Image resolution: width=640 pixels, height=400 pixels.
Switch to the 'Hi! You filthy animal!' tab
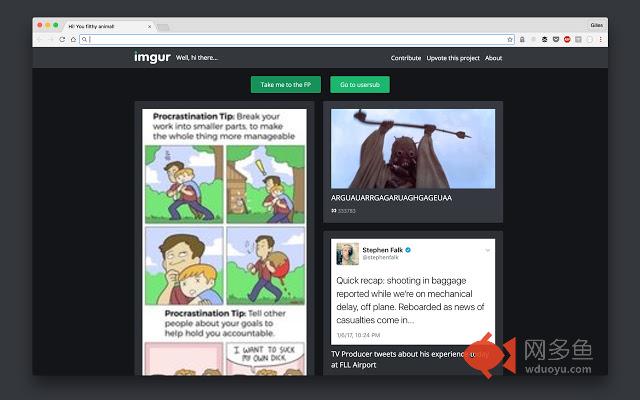tap(108, 26)
